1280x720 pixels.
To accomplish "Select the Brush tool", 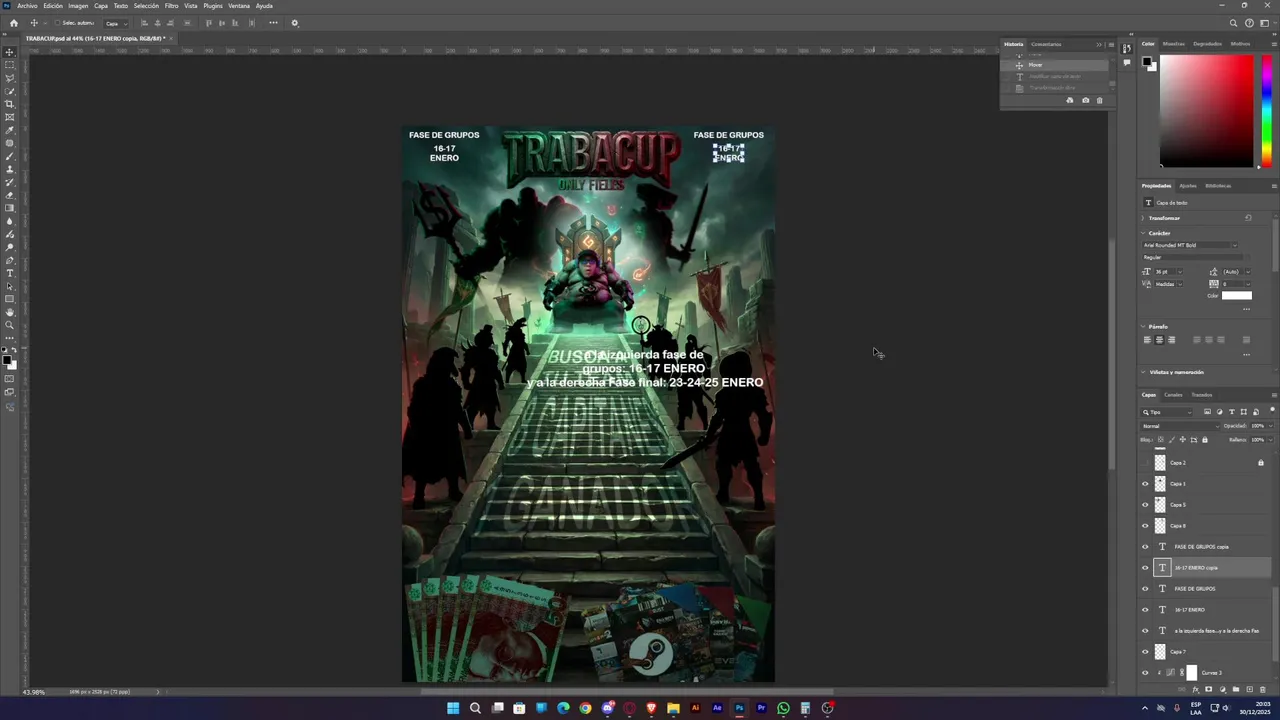I will pyautogui.click(x=10, y=156).
